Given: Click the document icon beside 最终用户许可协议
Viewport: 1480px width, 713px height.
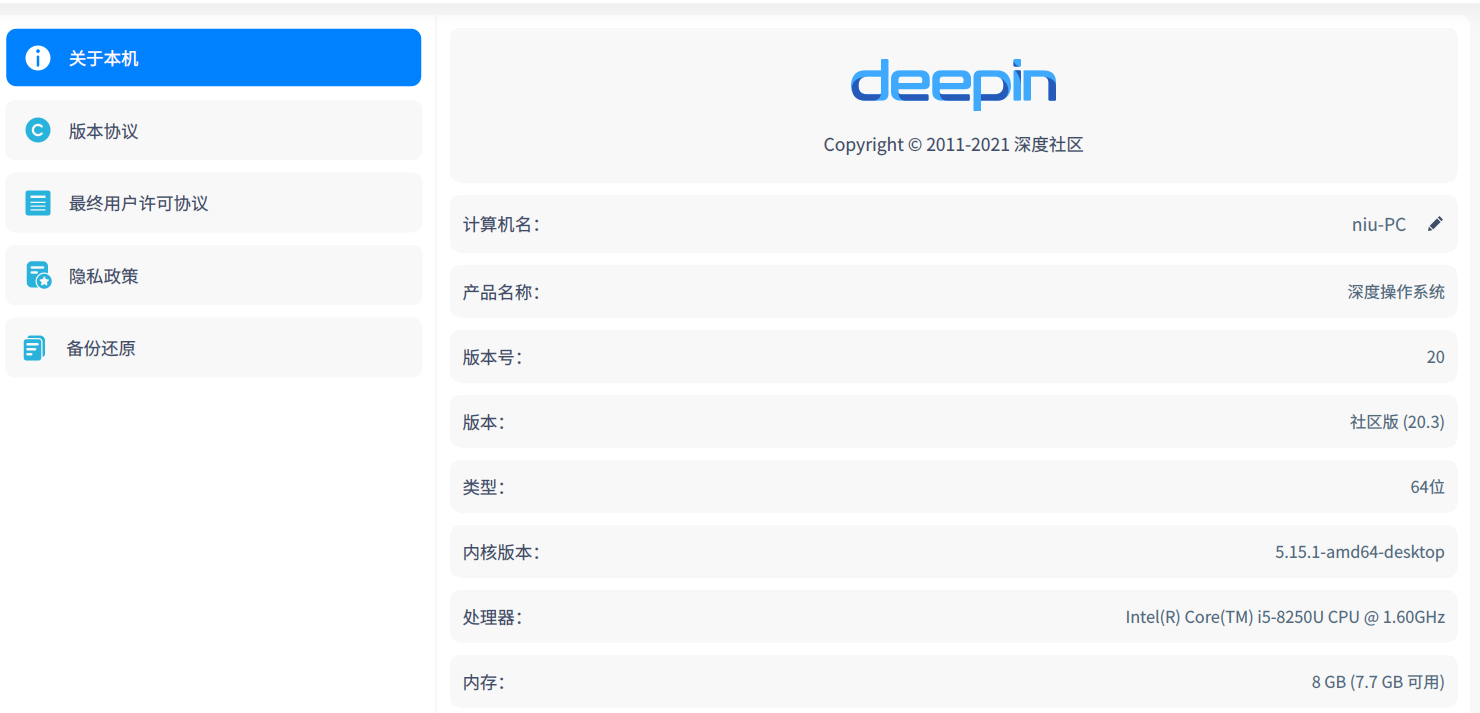Looking at the screenshot, I should pos(38,203).
